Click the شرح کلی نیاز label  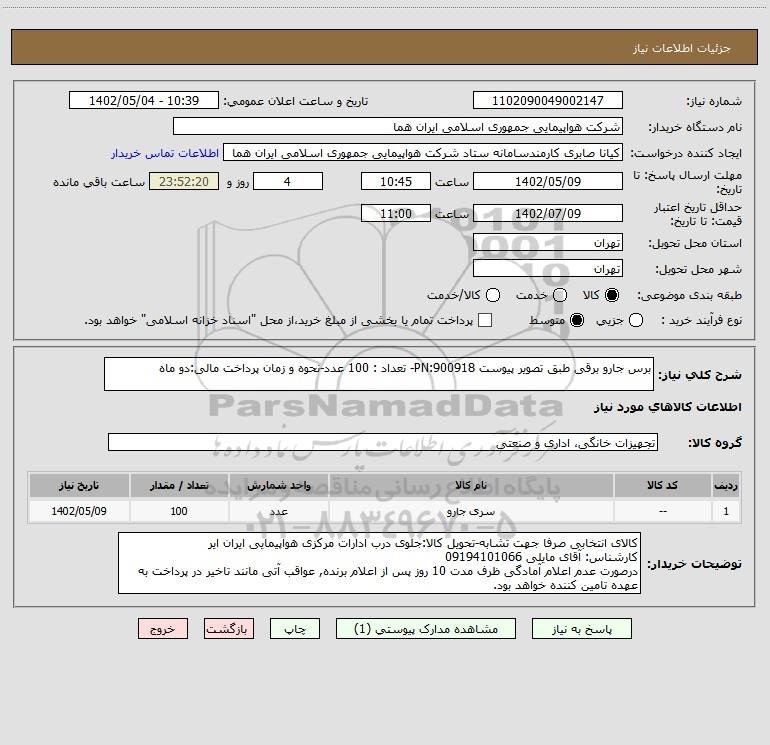point(700,375)
